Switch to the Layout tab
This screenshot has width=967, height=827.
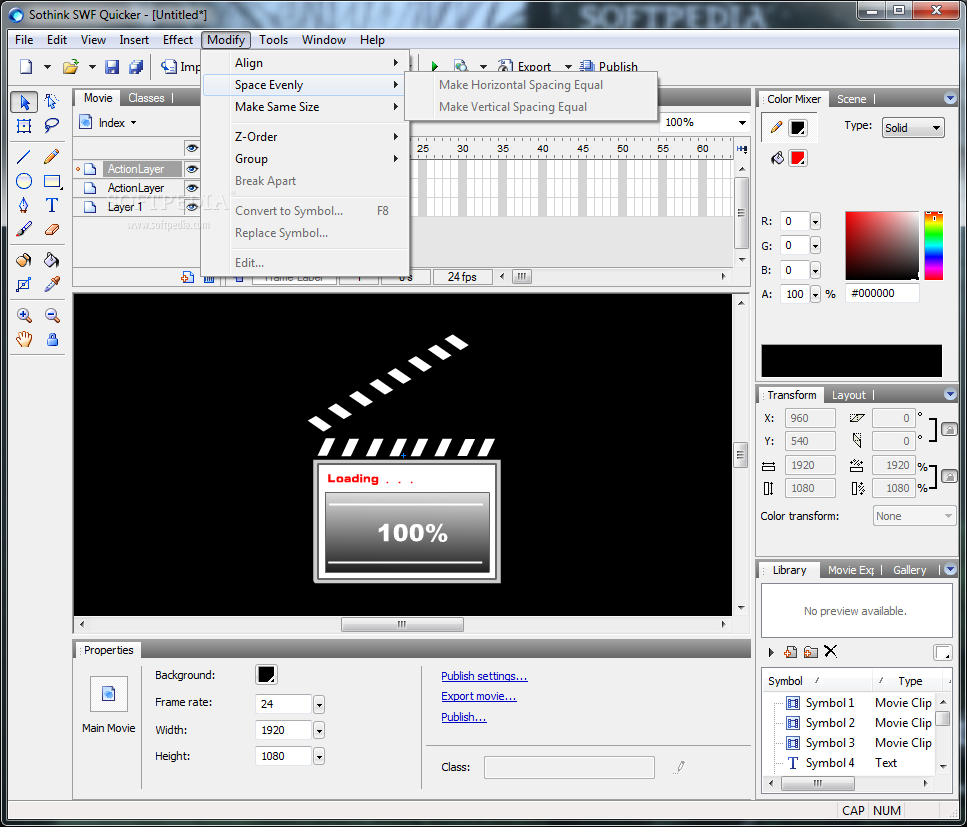(848, 395)
